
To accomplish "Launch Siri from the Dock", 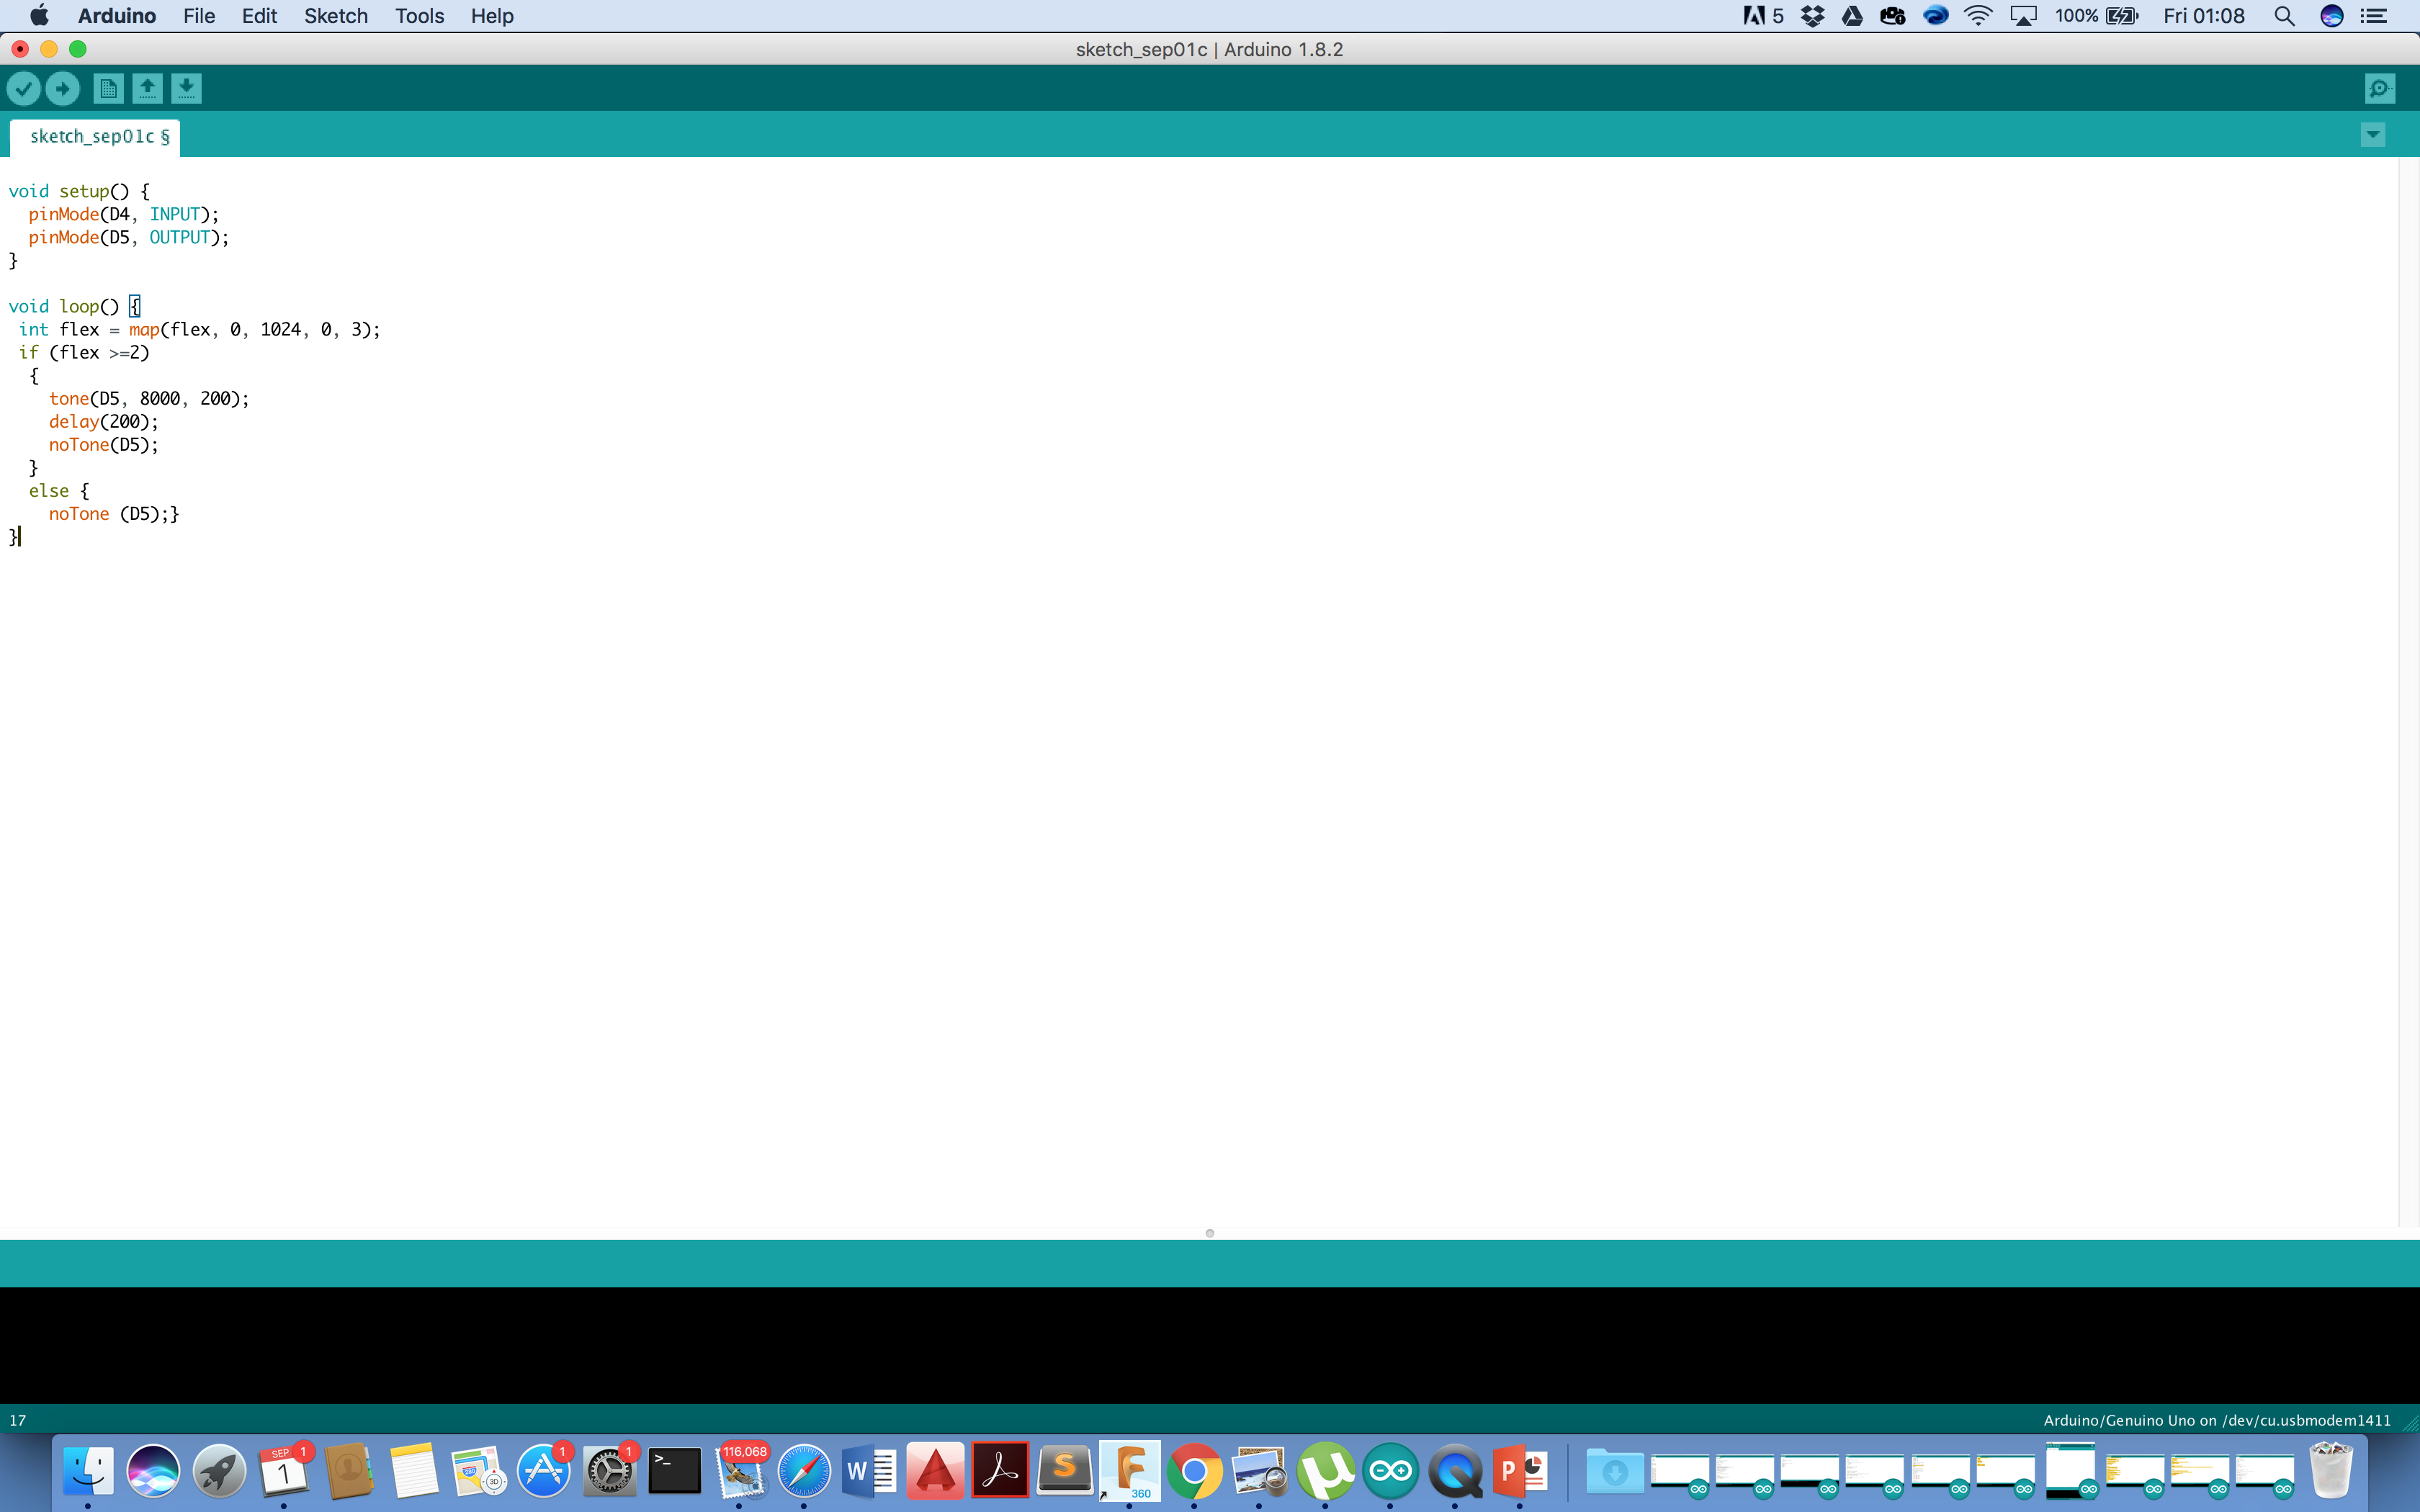I will [153, 1471].
